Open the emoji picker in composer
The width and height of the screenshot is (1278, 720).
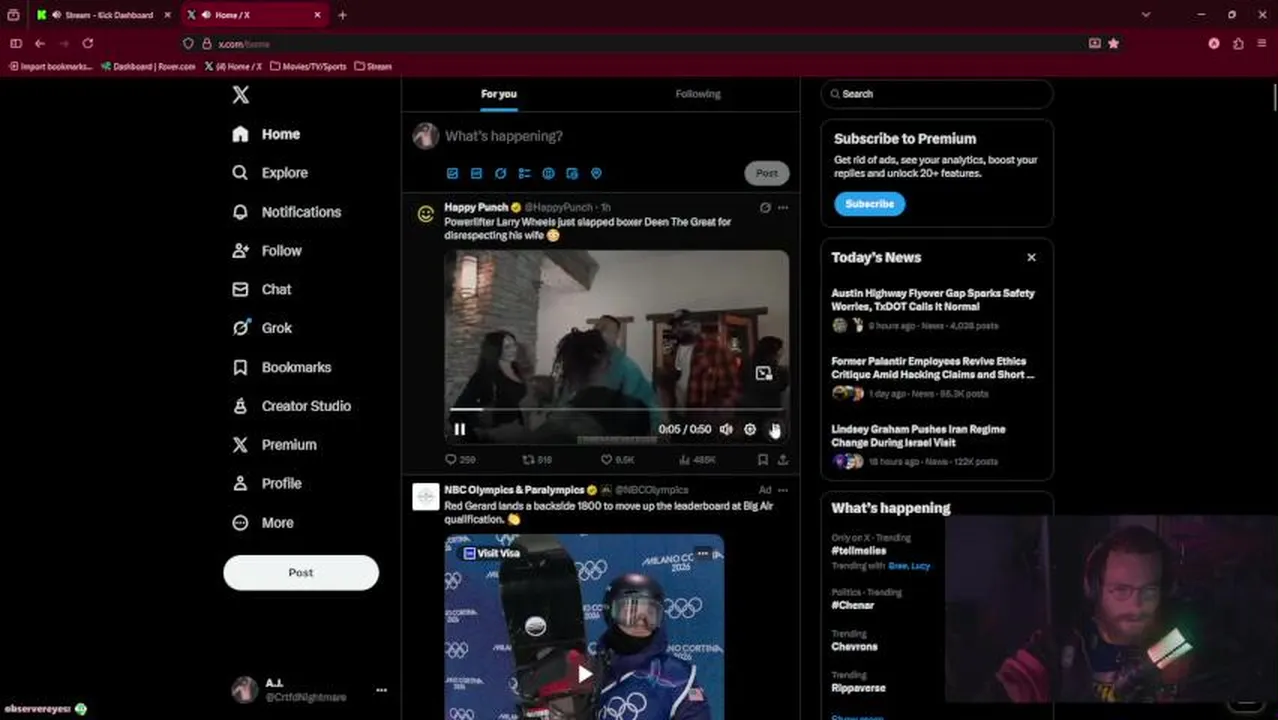pos(548,173)
